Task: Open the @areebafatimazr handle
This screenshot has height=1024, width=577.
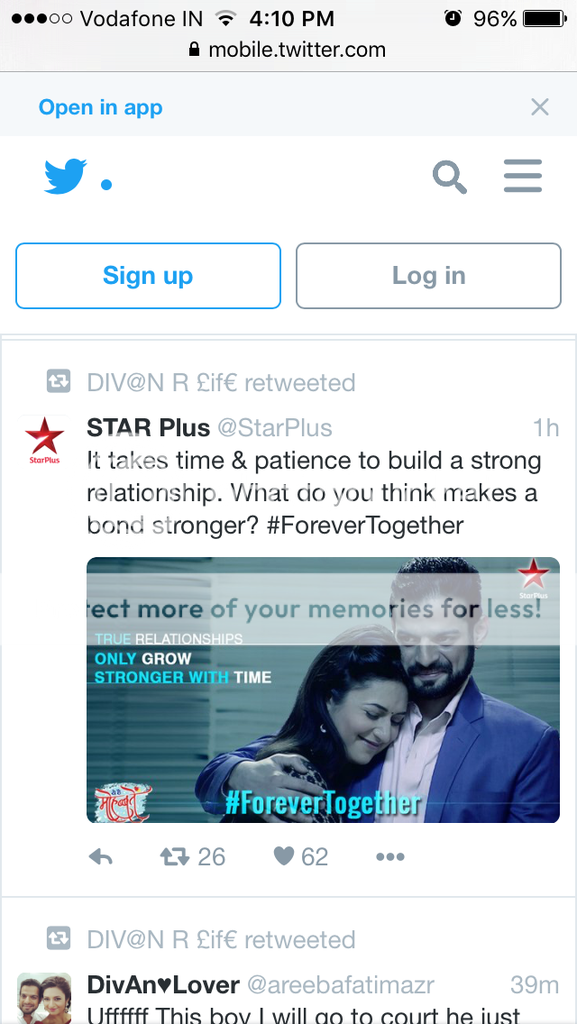Action: click(339, 985)
